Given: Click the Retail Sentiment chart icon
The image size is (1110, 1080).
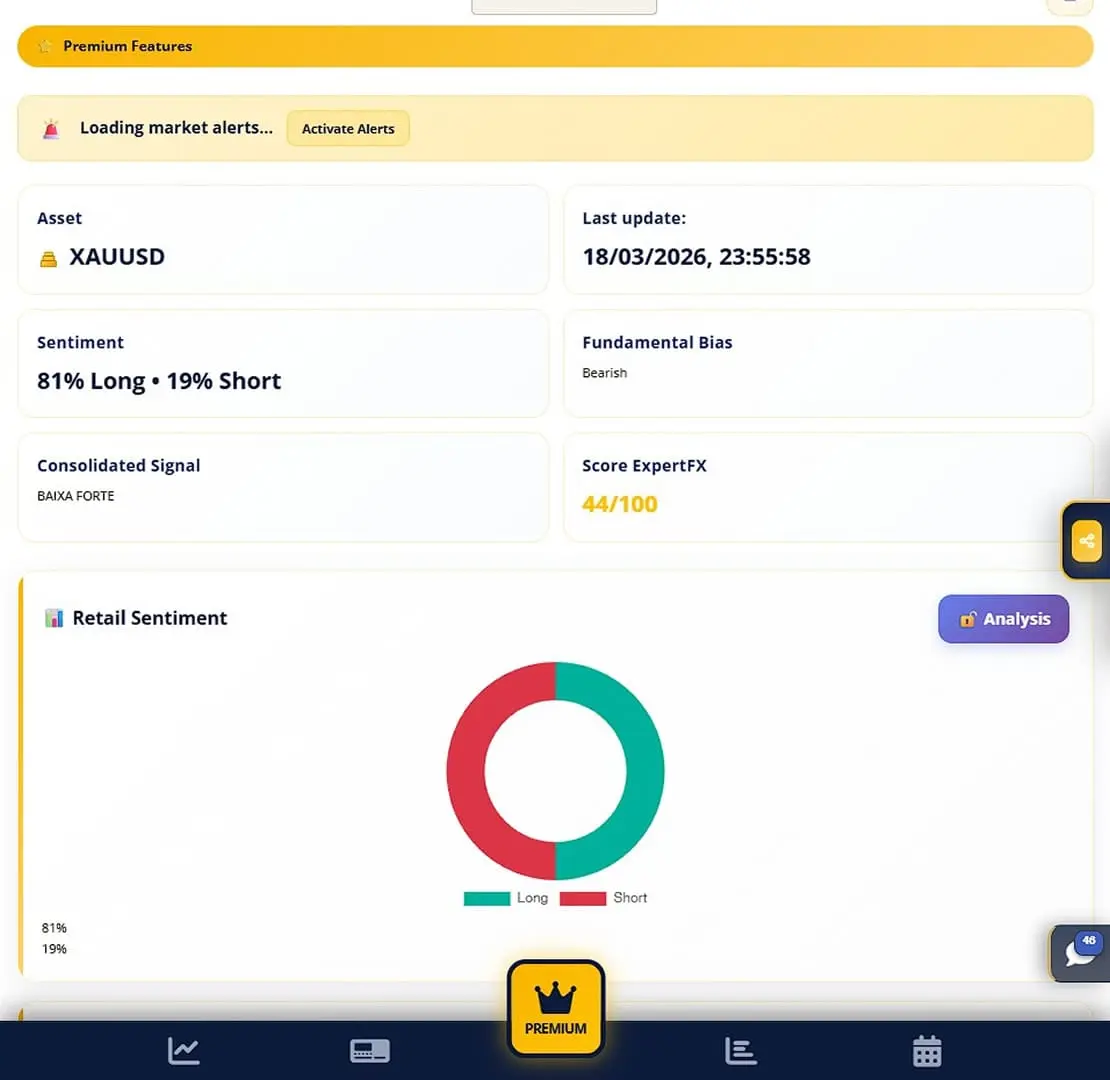Looking at the screenshot, I should tap(54, 618).
